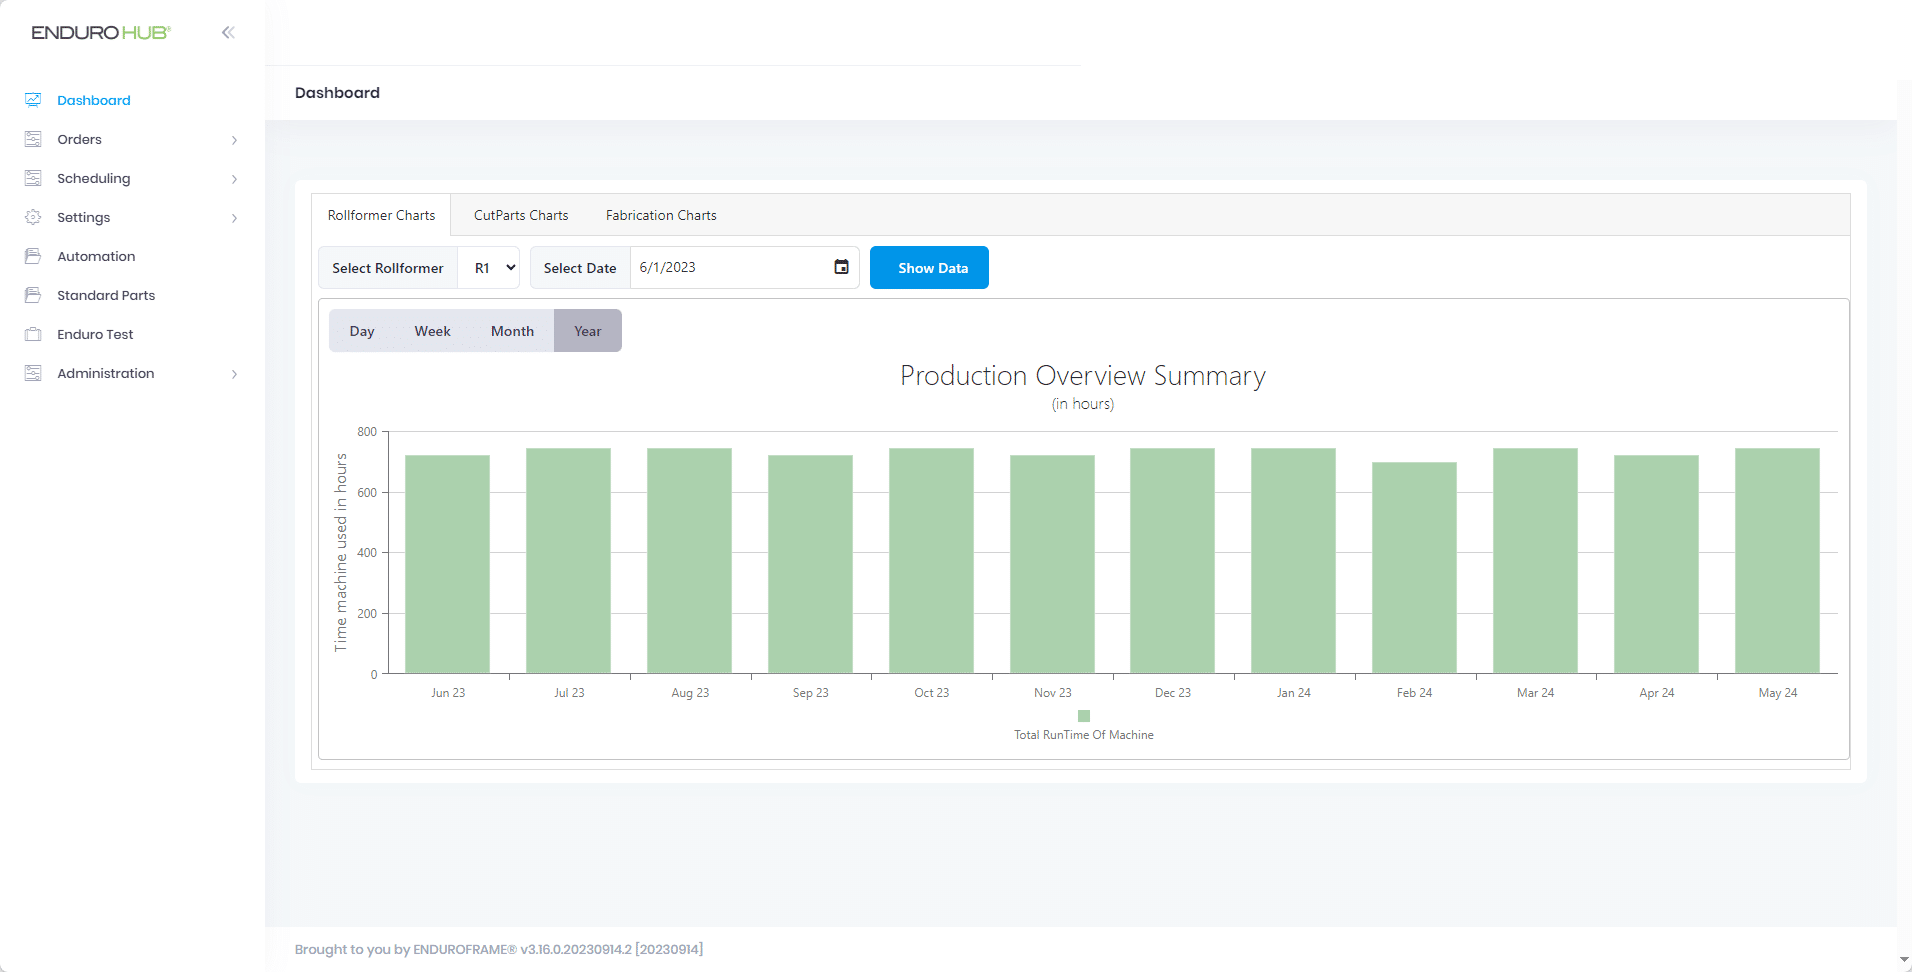Expand the Orders menu chevron

click(234, 140)
